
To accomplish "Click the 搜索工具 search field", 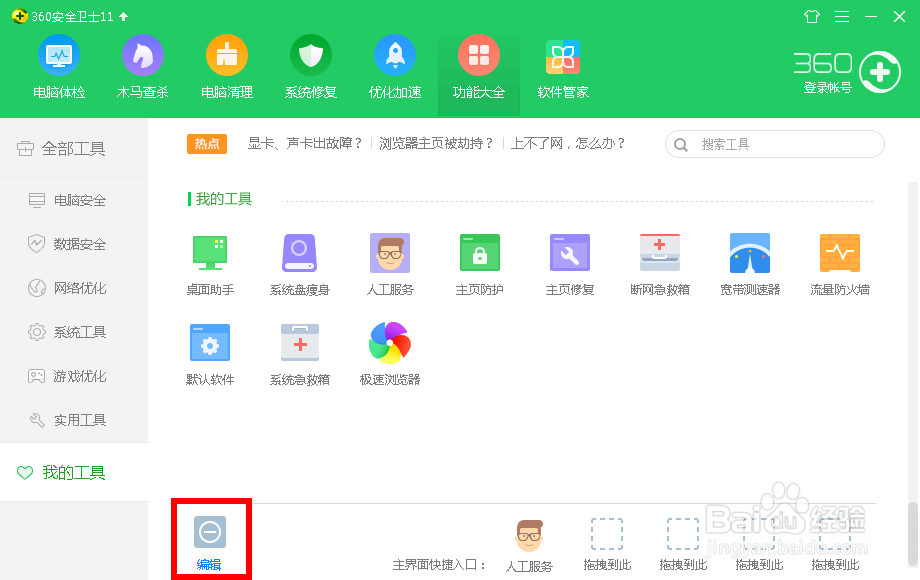I will point(774,144).
